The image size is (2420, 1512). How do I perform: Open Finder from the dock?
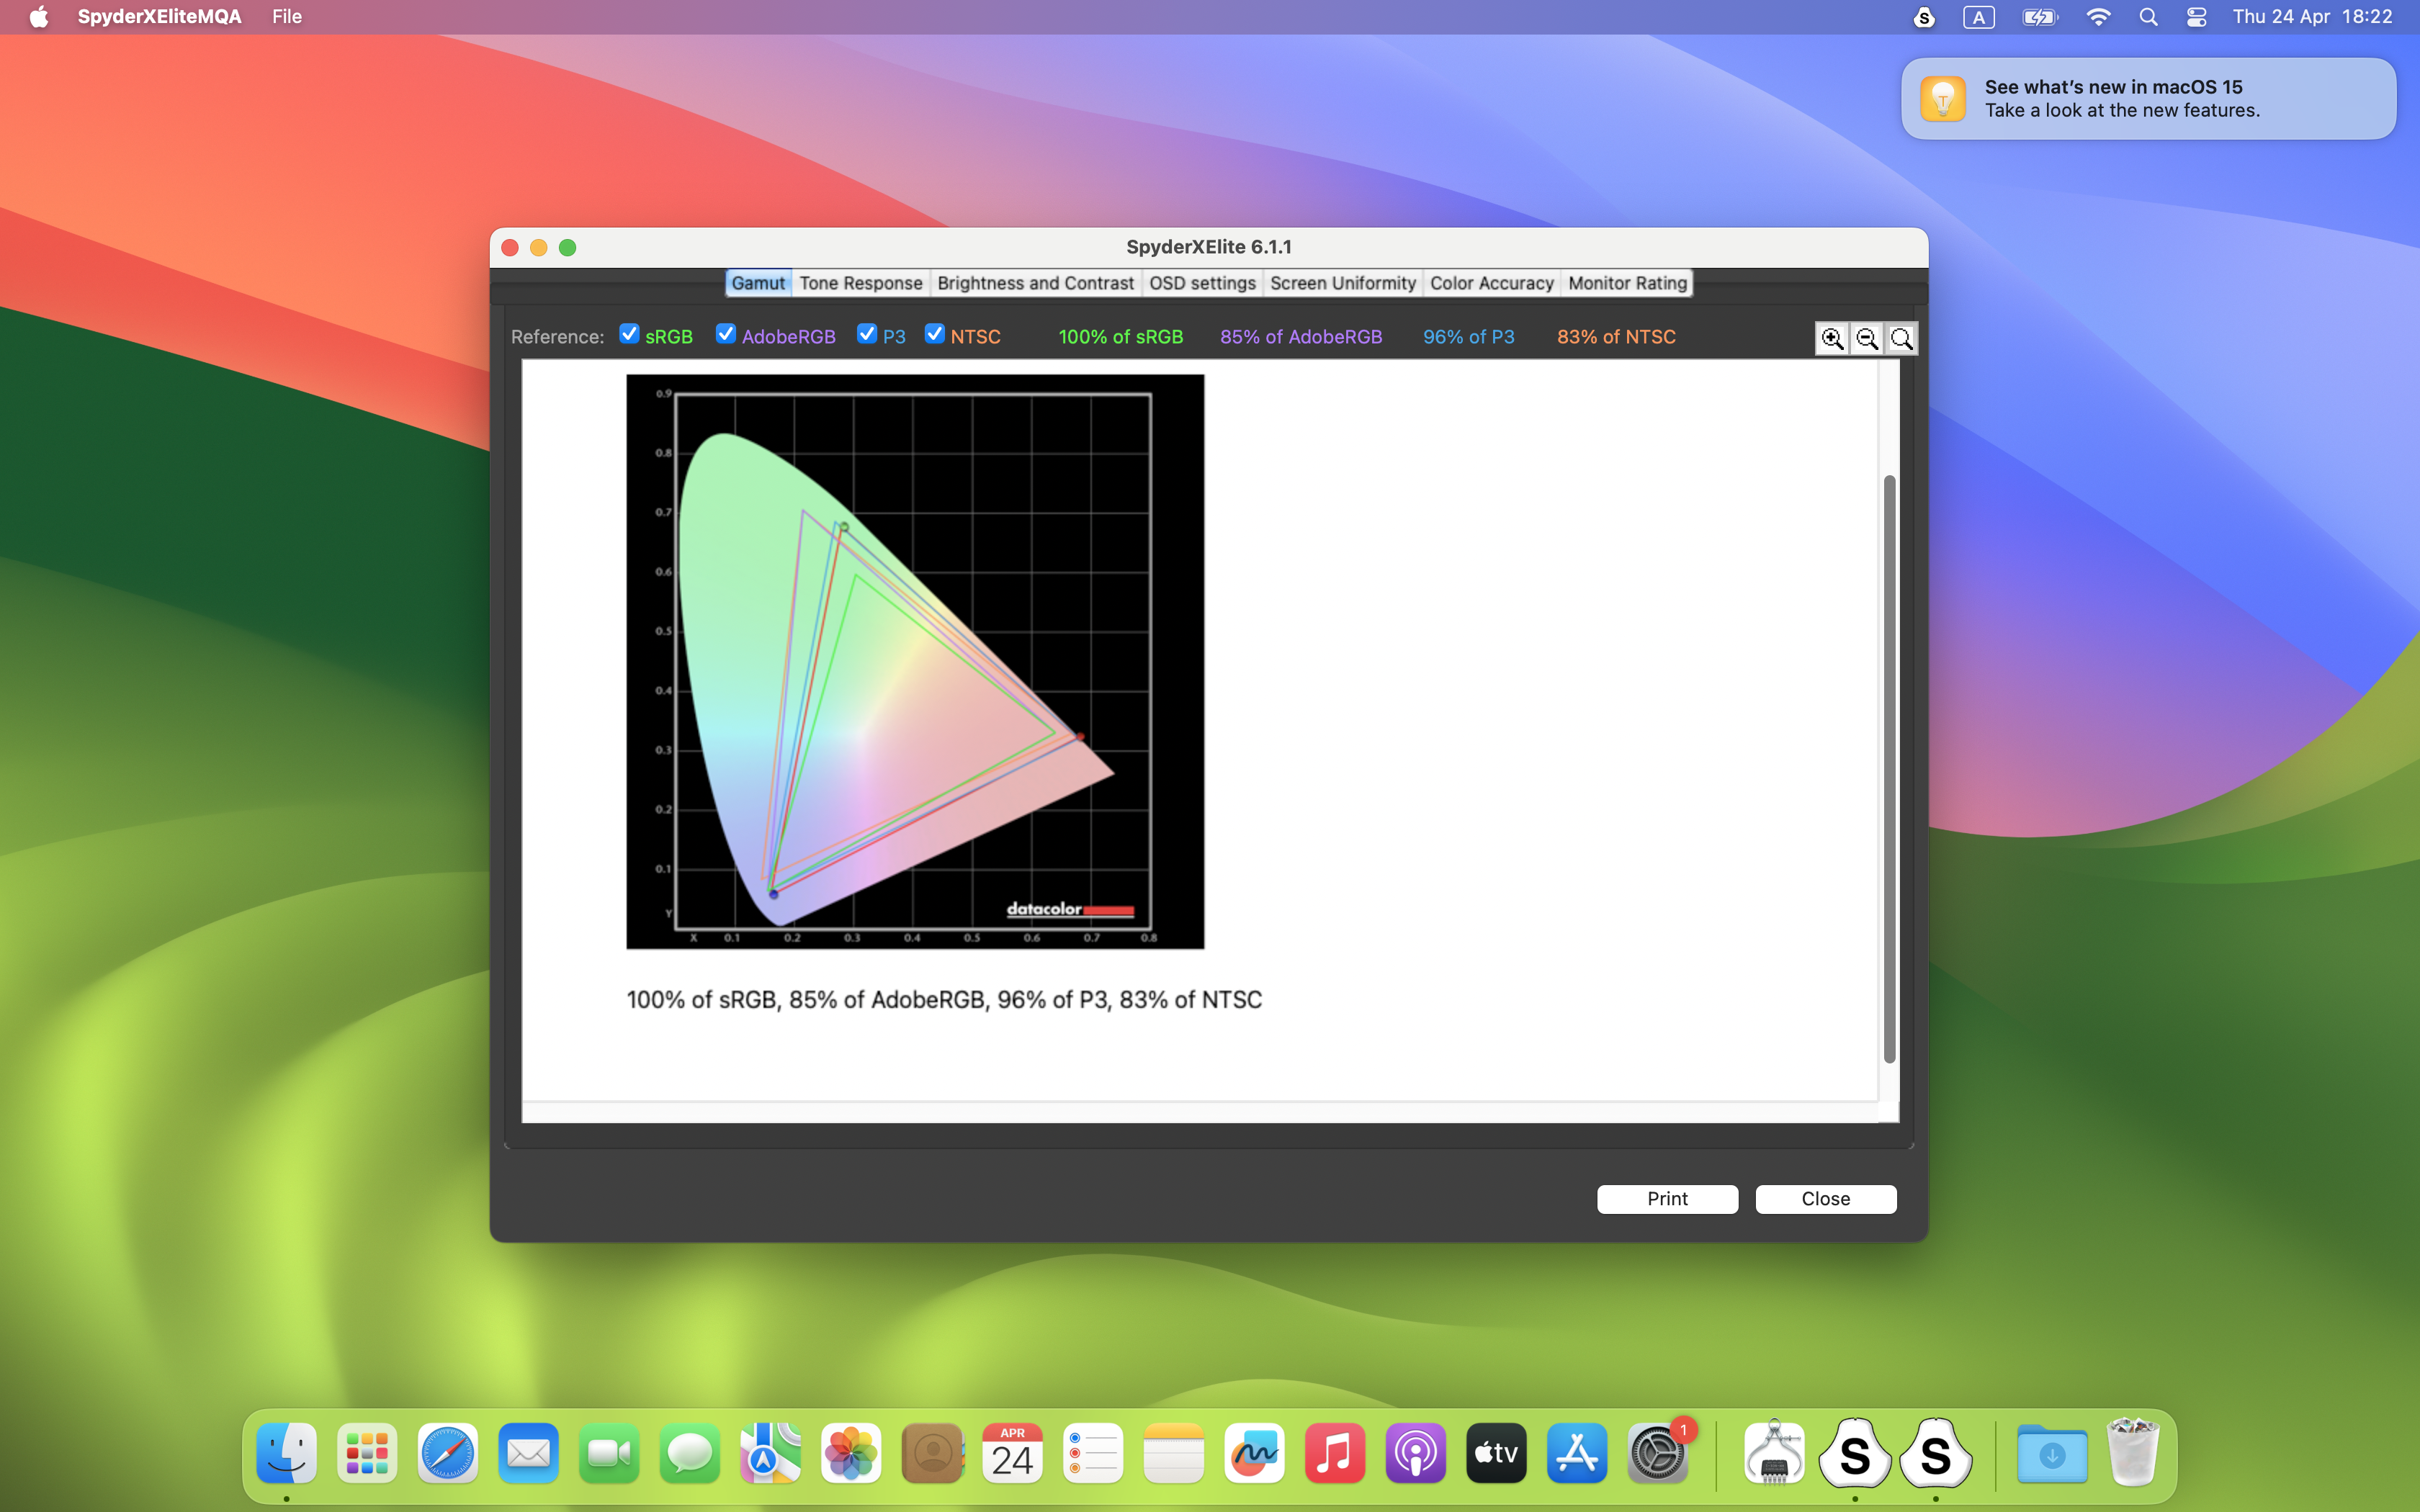[287, 1453]
